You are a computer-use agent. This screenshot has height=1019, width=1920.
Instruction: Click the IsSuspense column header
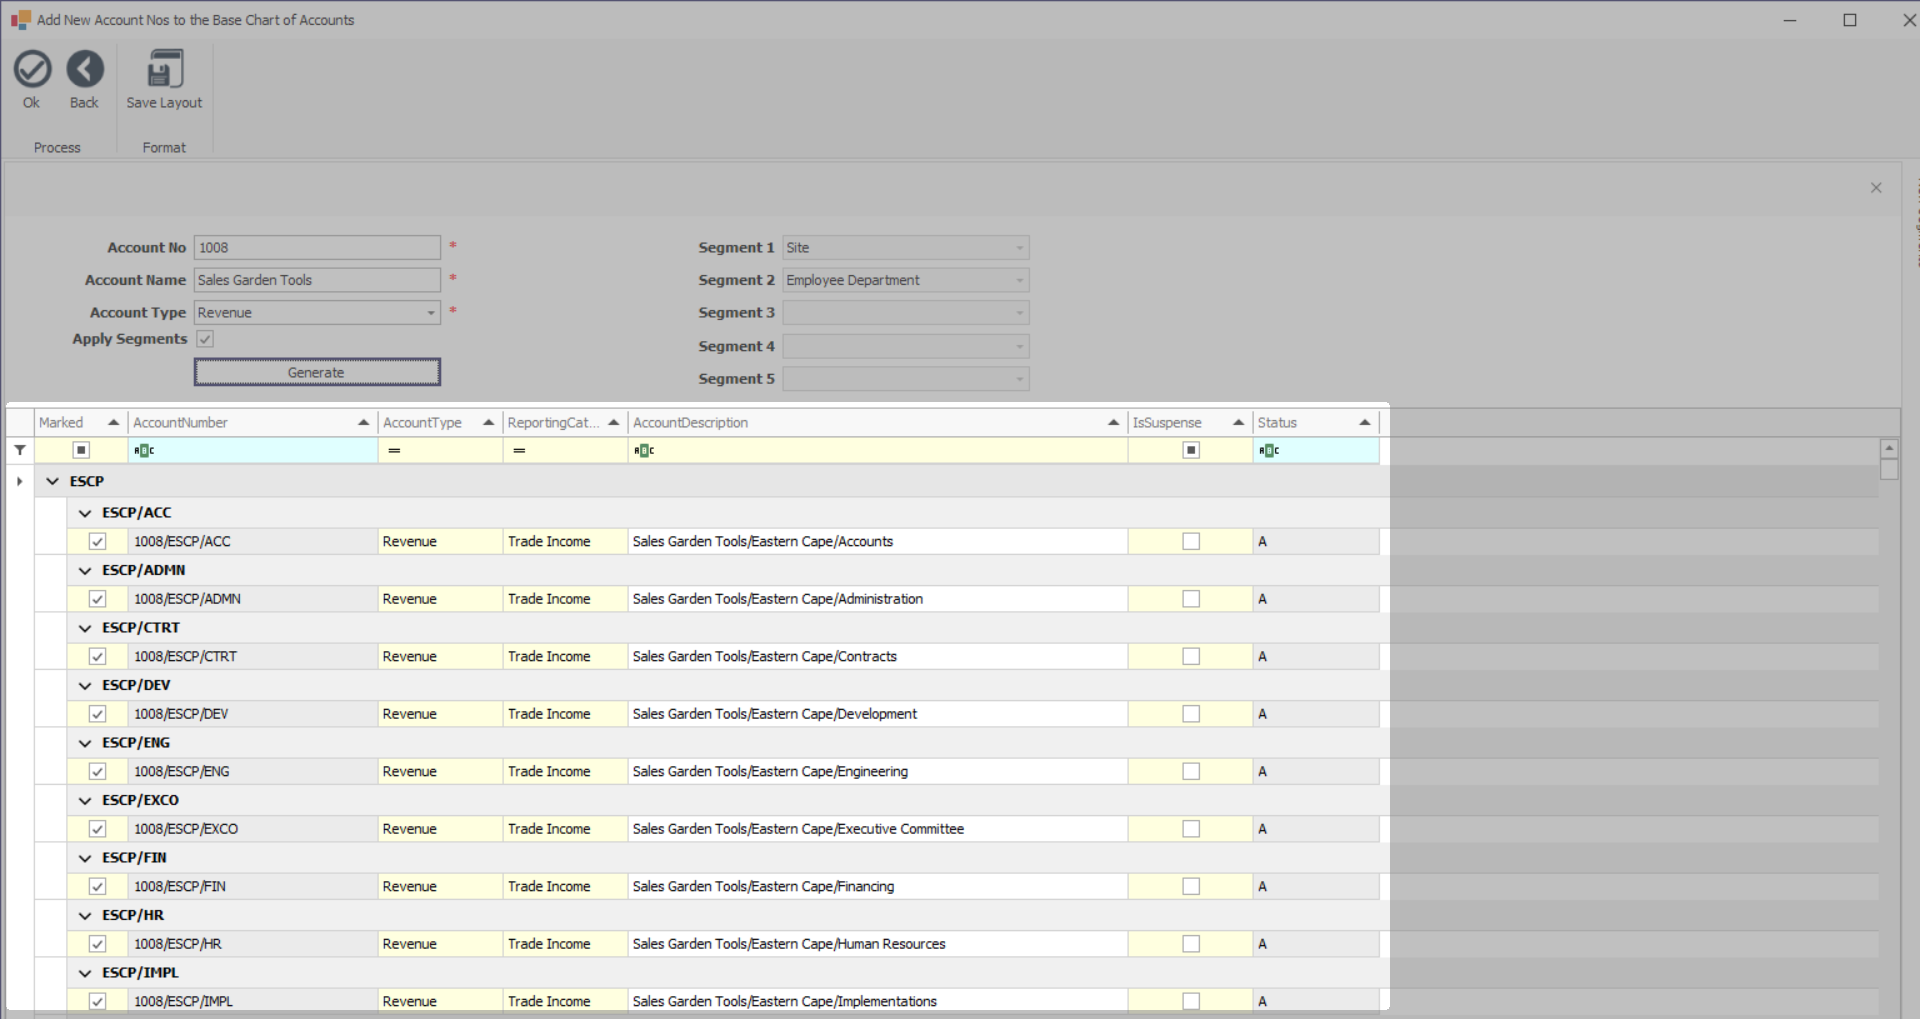tap(1190, 423)
